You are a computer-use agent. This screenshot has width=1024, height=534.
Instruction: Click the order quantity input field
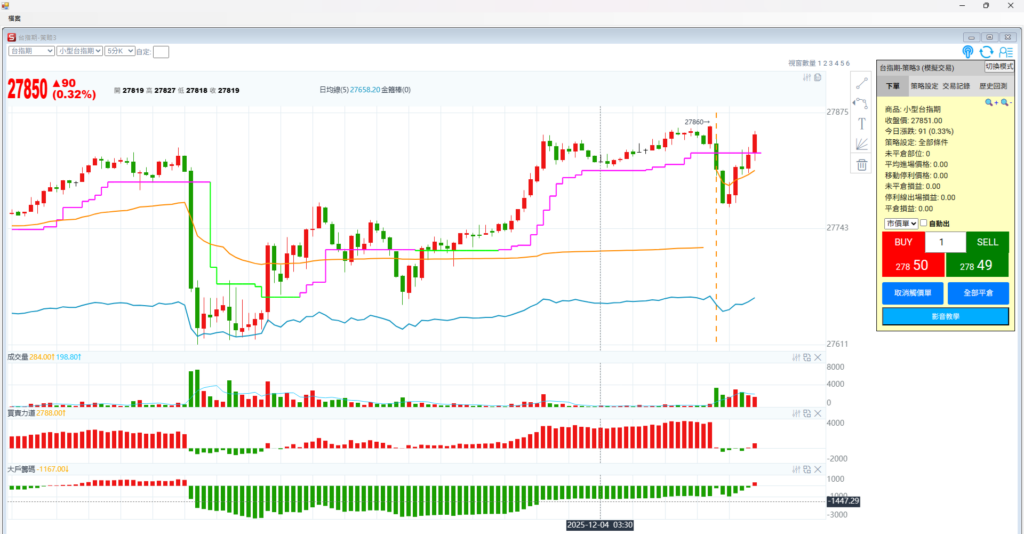click(945, 242)
